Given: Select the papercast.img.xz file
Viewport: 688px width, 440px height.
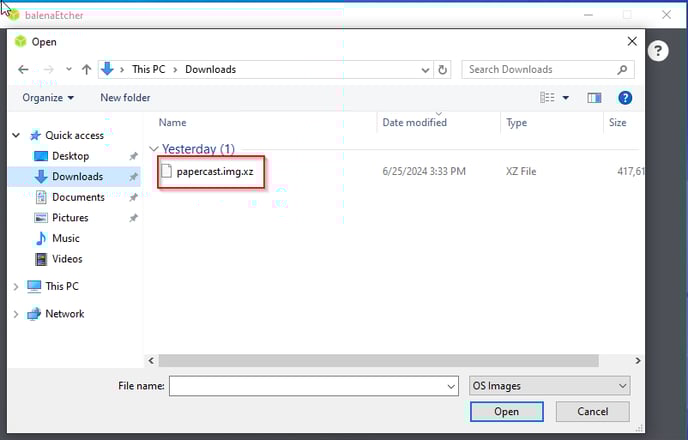Looking at the screenshot, I should tap(215, 172).
